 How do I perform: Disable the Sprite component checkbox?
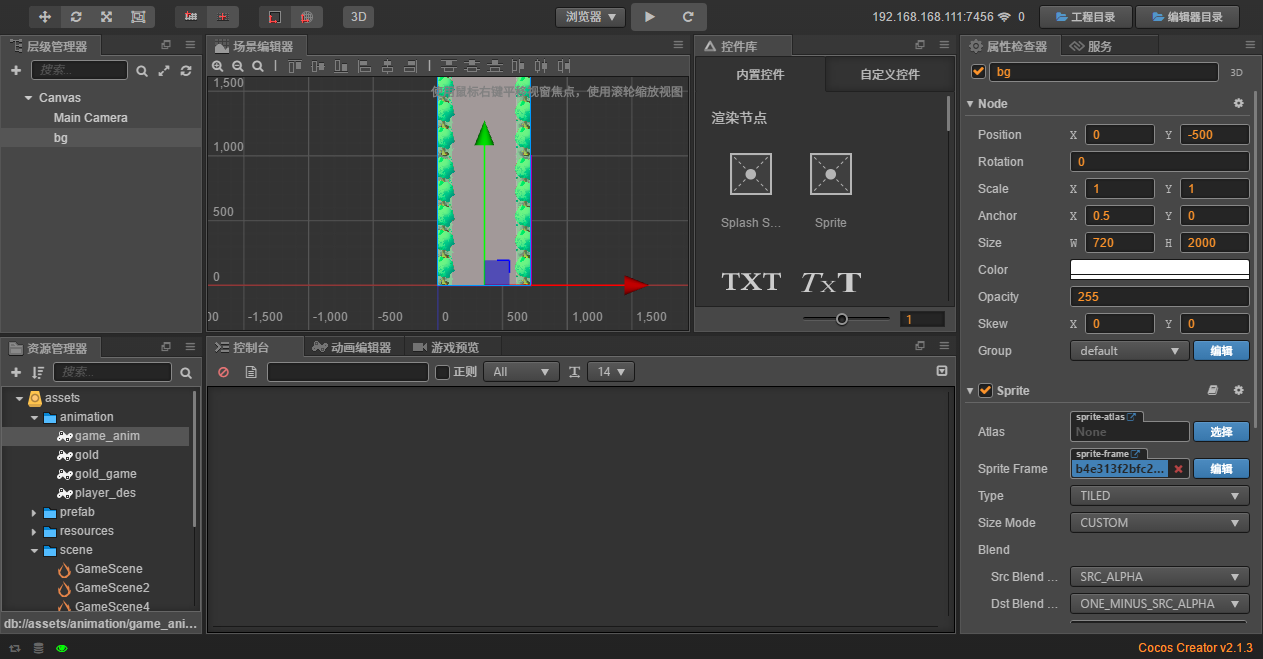[985, 391]
